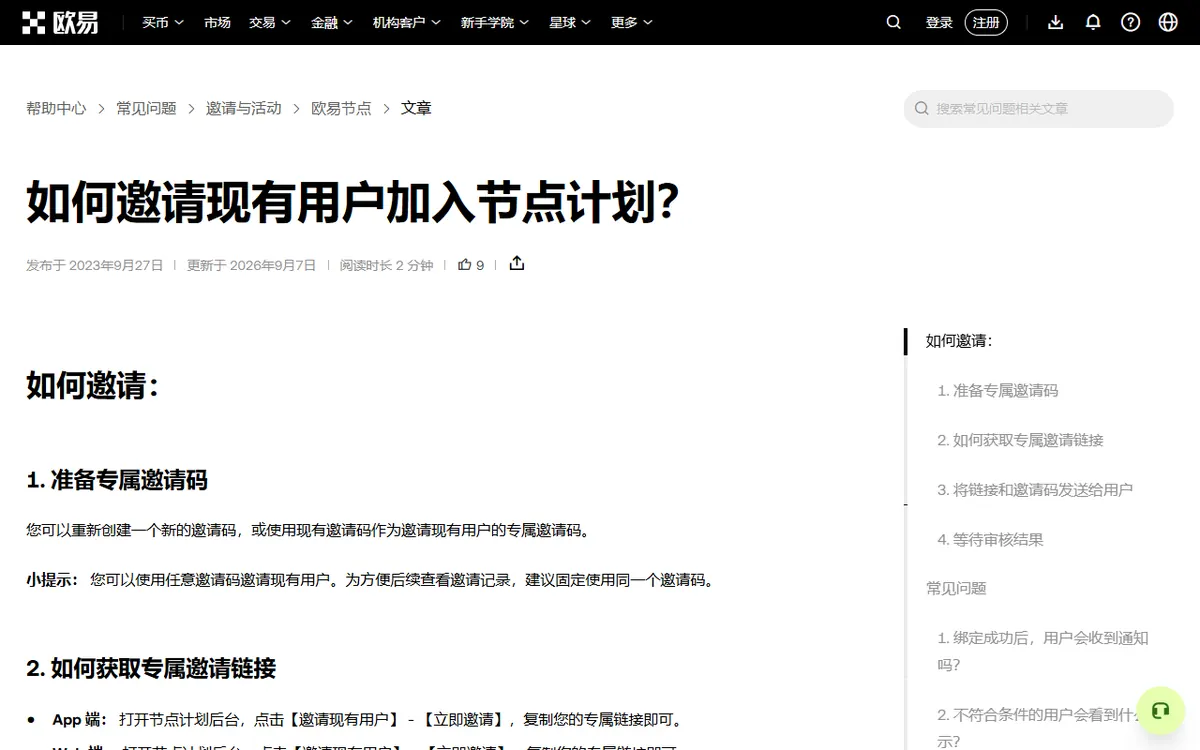Click the 注册 register button
The image size is (1200, 750).
986,22
